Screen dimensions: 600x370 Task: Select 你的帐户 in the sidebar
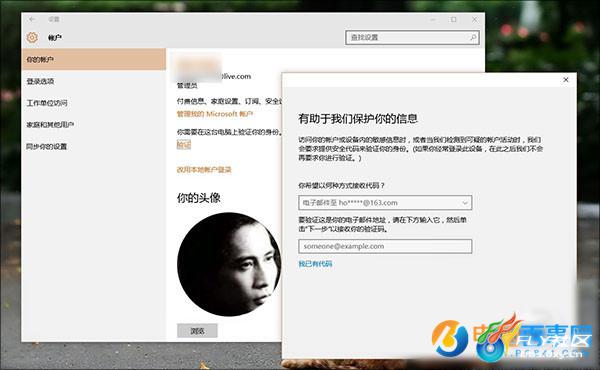coord(94,59)
